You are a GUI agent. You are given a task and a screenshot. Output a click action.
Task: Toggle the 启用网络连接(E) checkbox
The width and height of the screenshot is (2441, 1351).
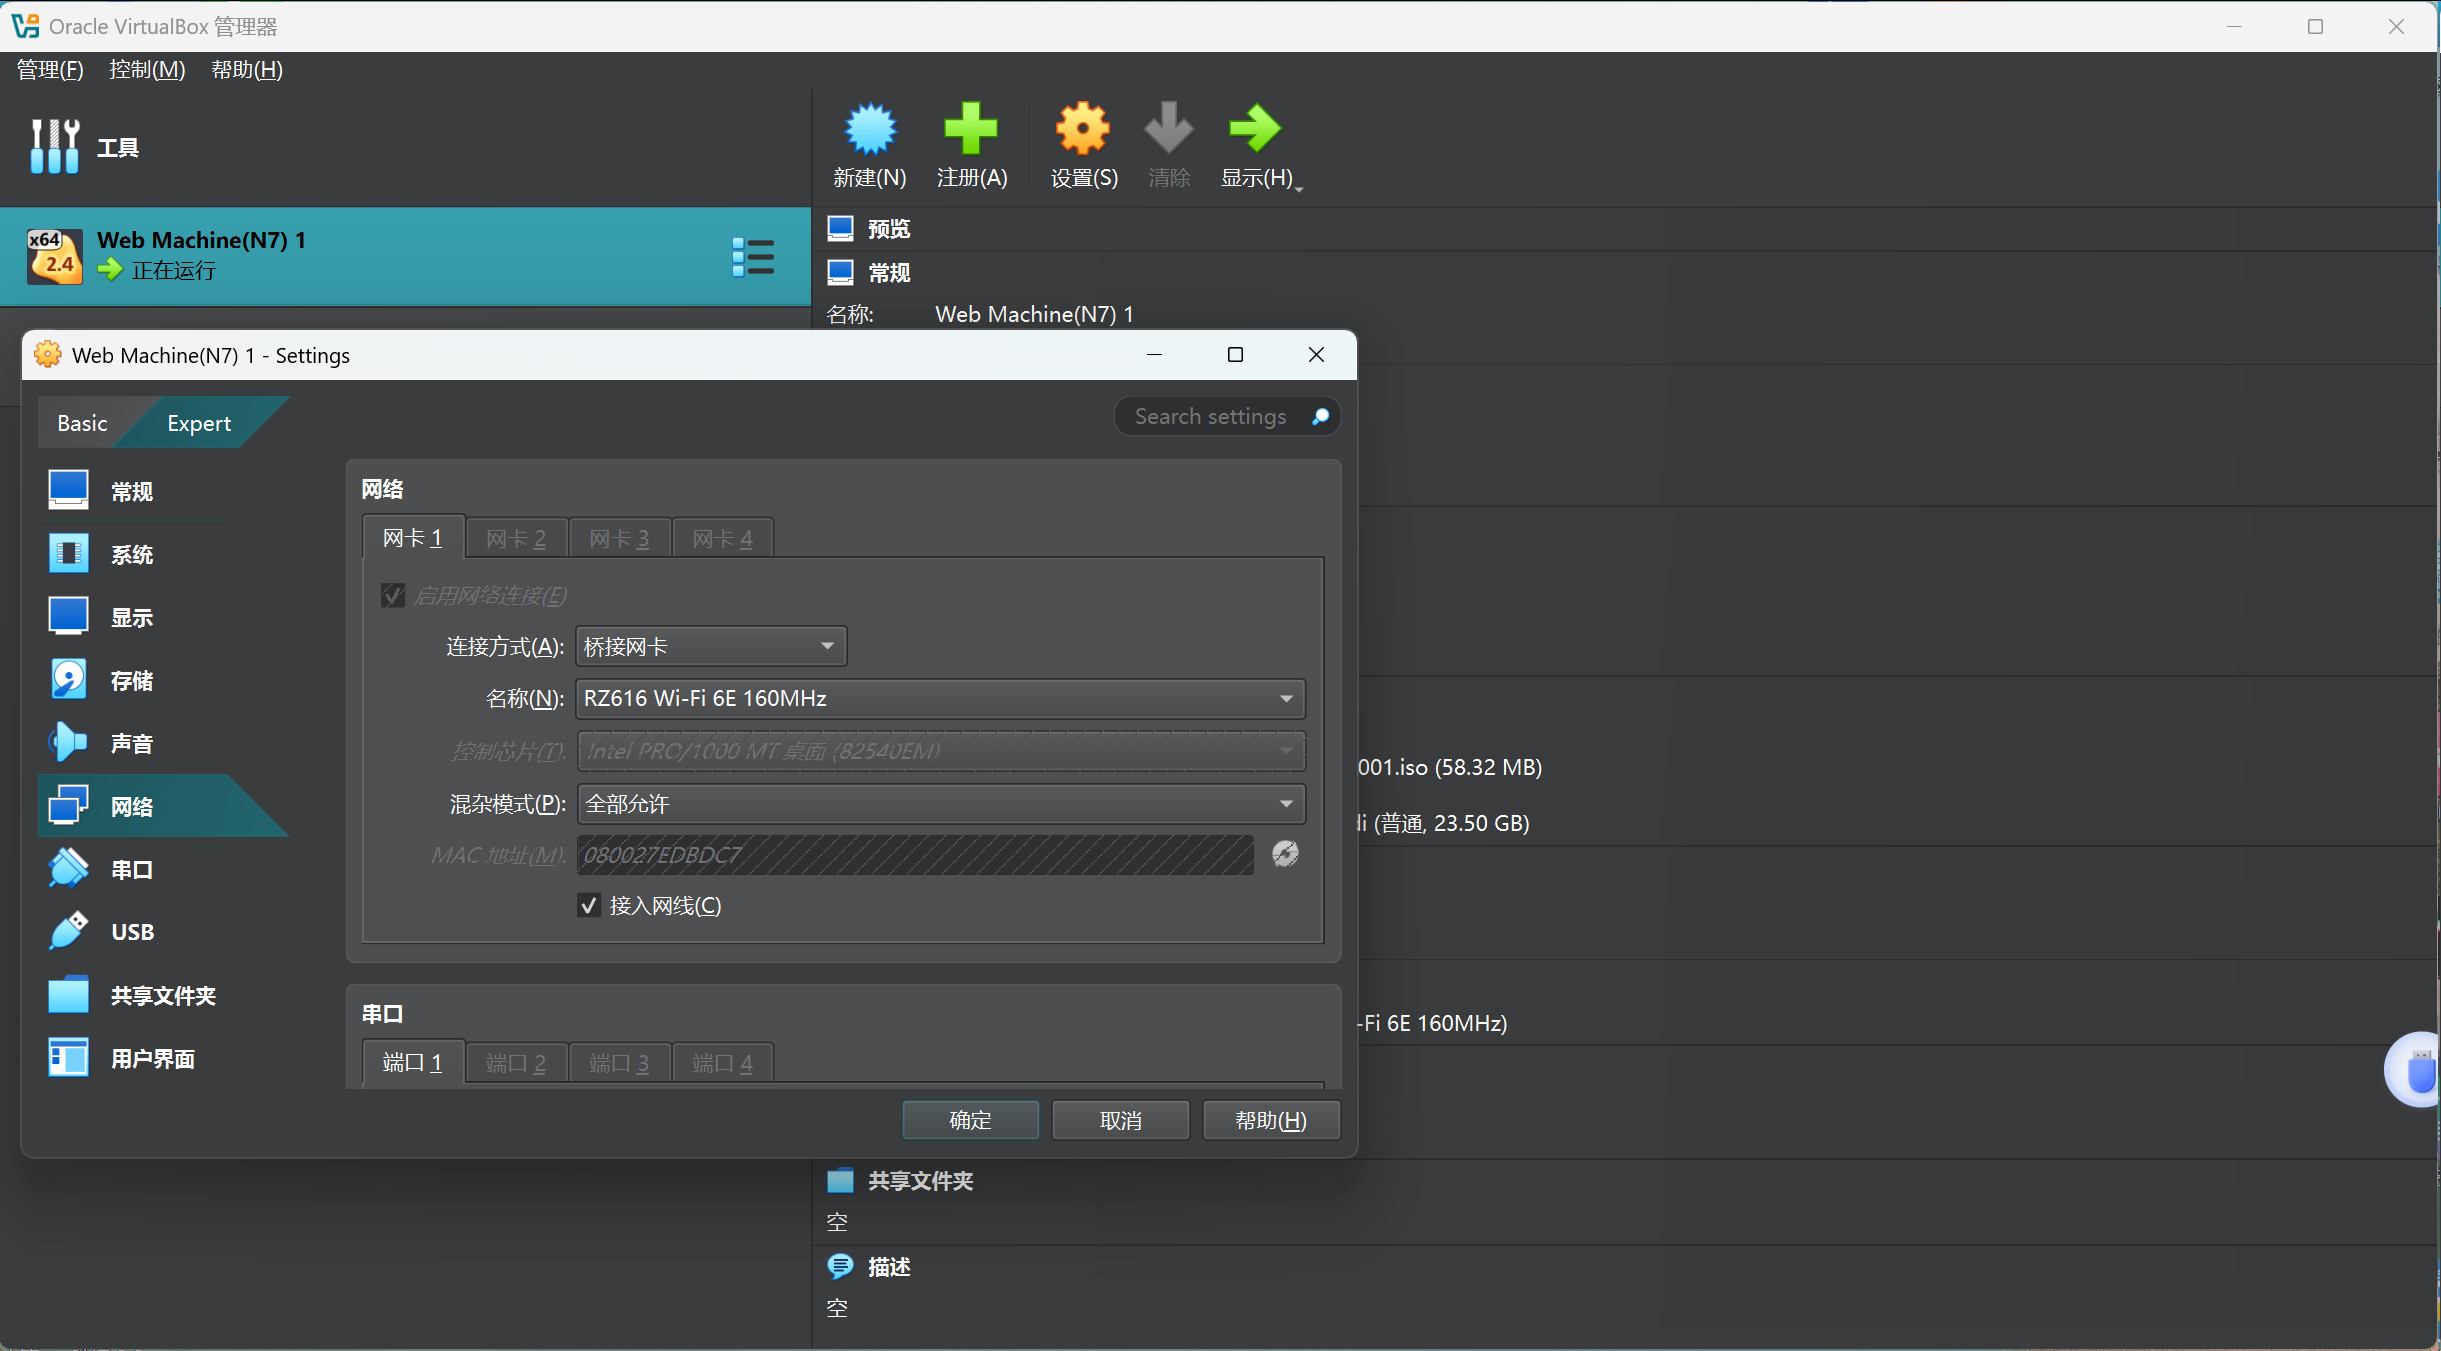click(x=392, y=596)
